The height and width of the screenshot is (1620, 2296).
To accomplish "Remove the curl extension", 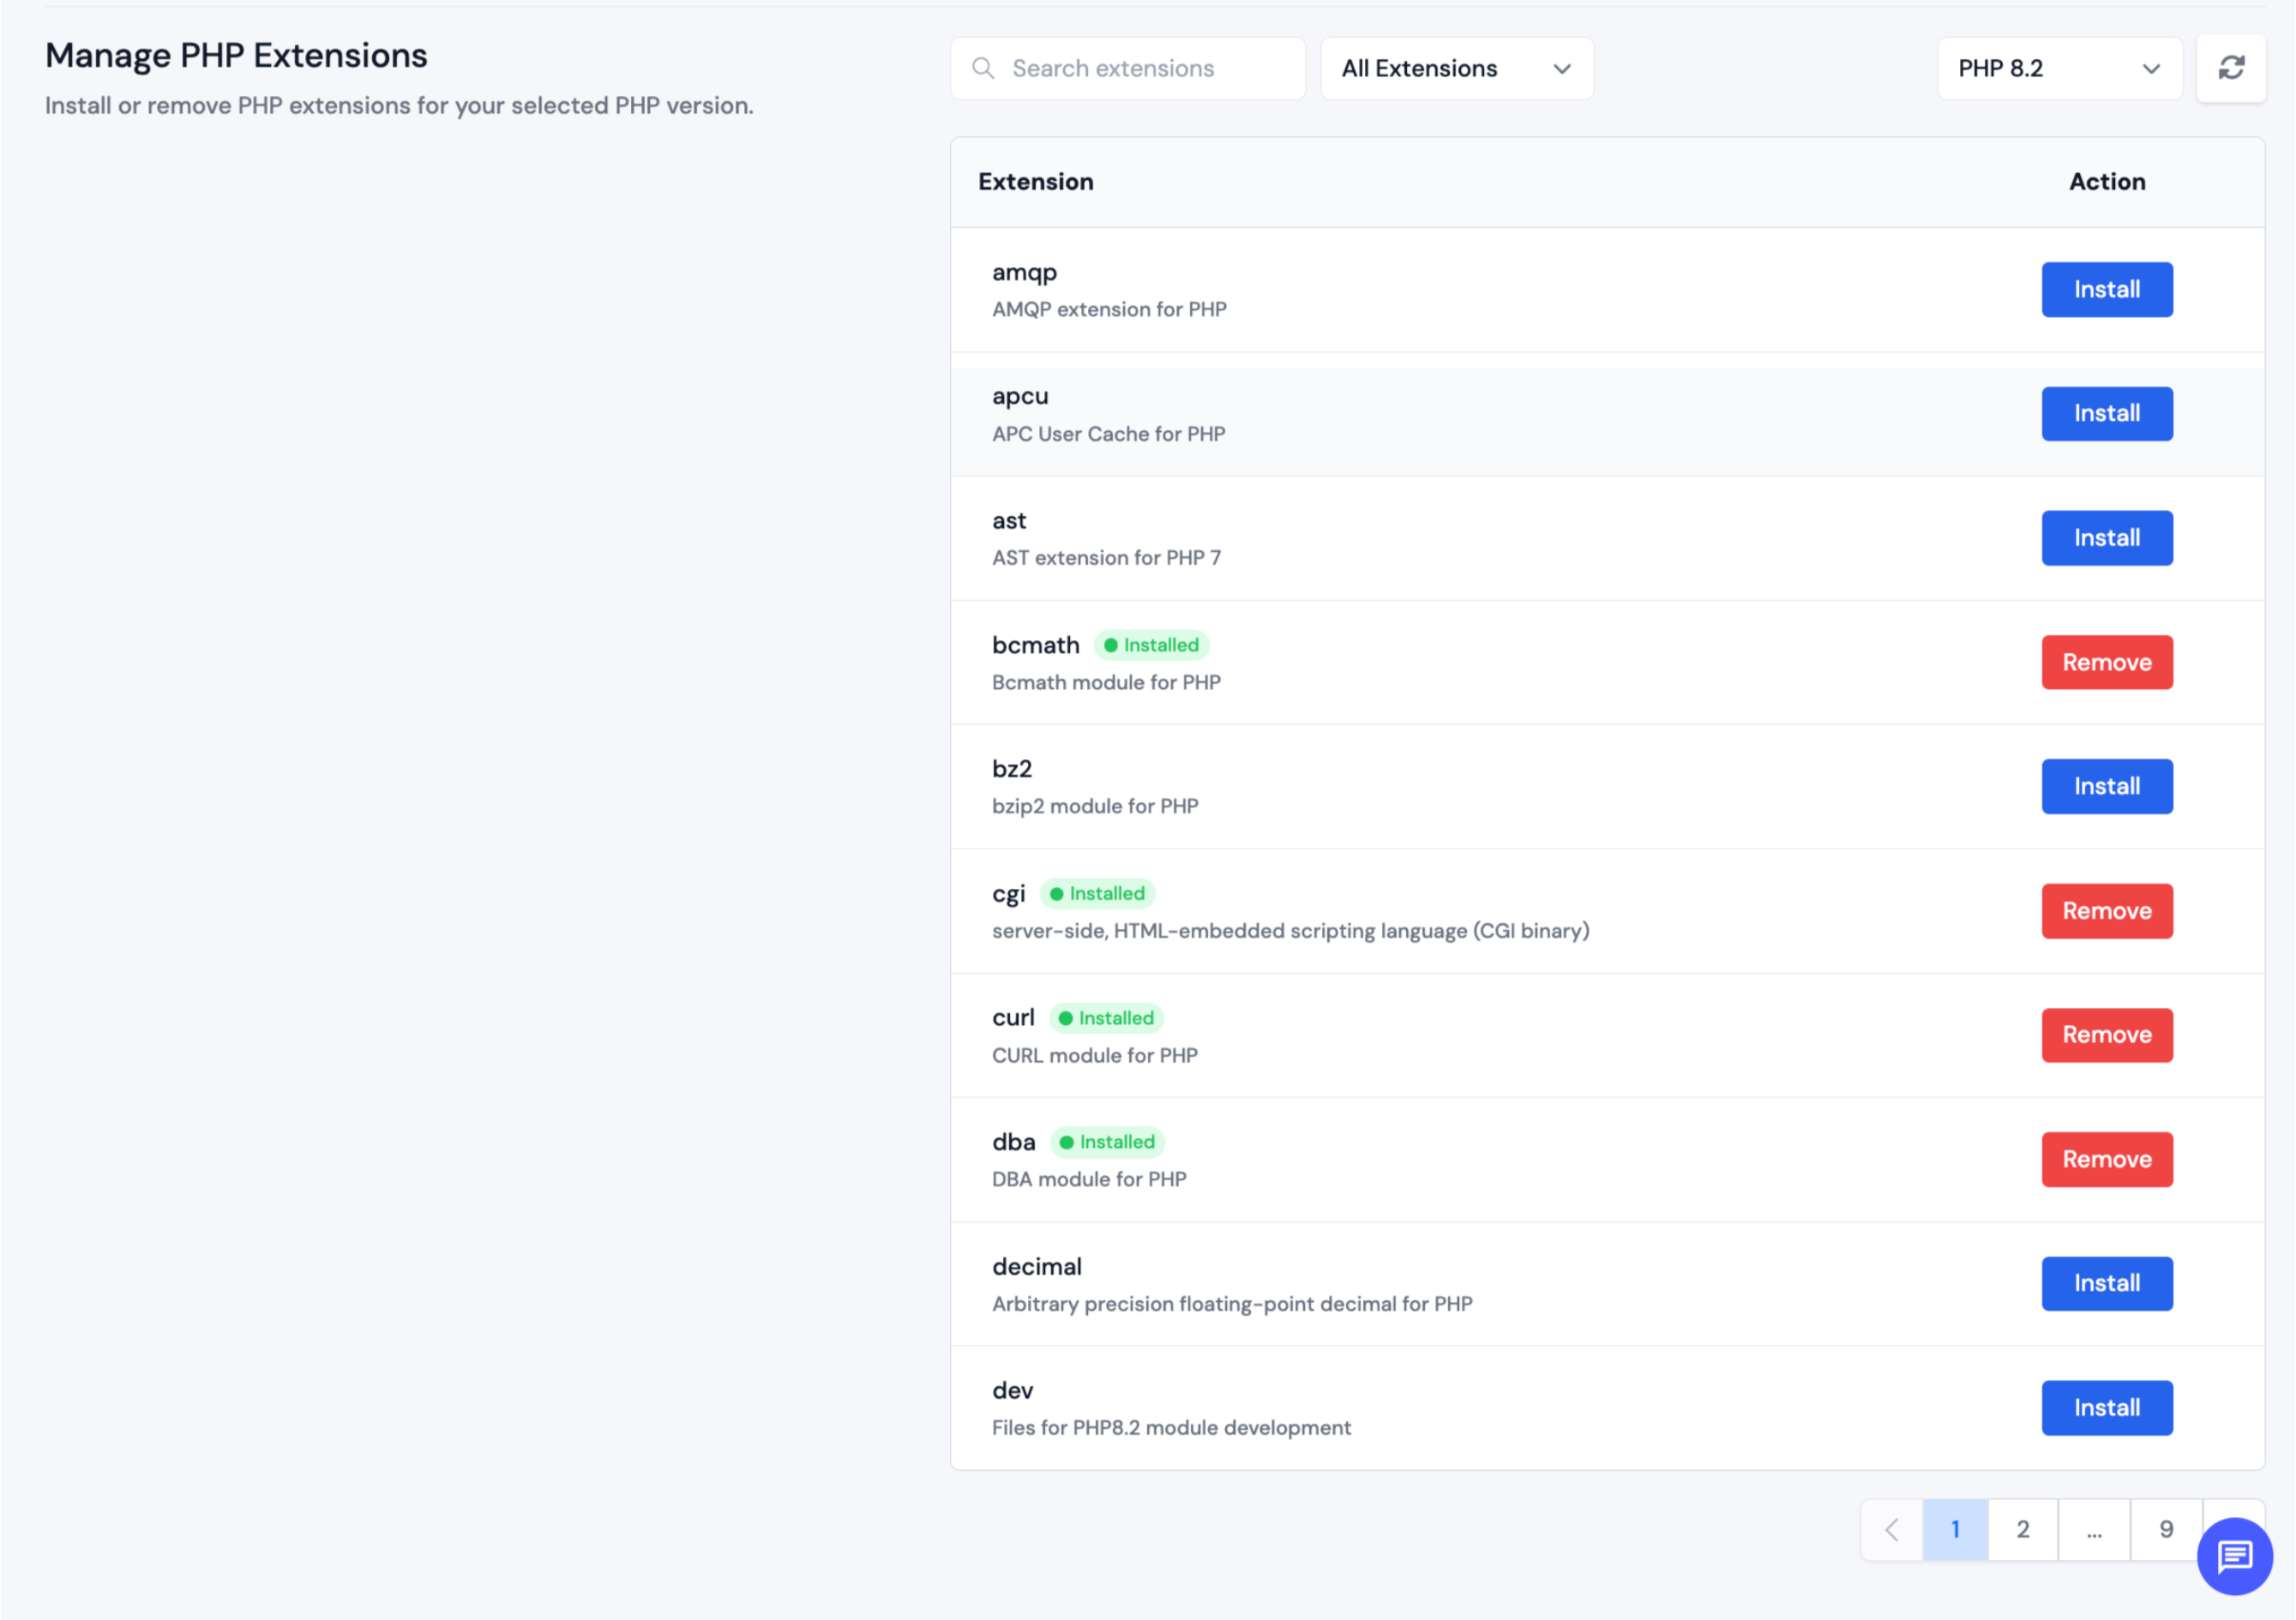I will click(2107, 1035).
